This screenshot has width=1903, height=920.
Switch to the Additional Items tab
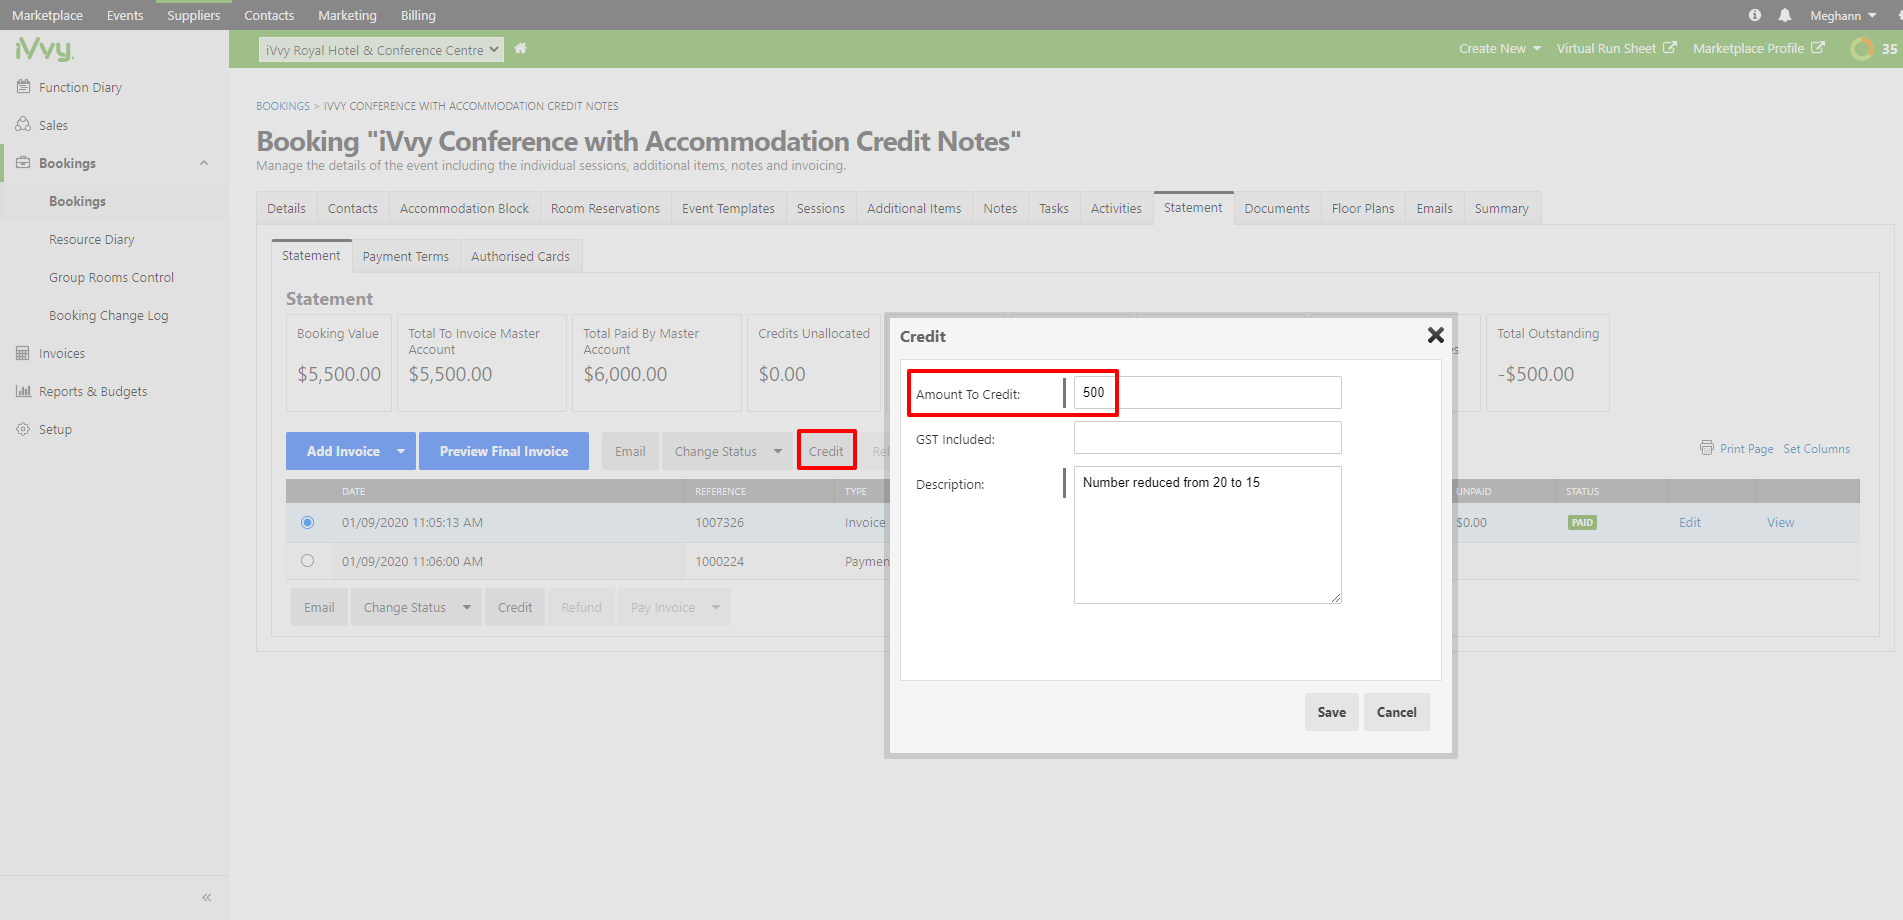point(914,208)
